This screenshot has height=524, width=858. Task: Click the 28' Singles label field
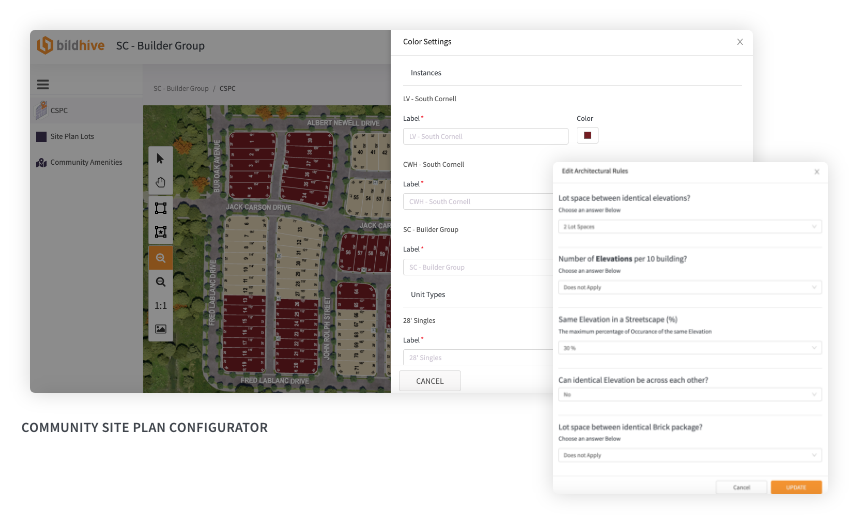click(478, 357)
